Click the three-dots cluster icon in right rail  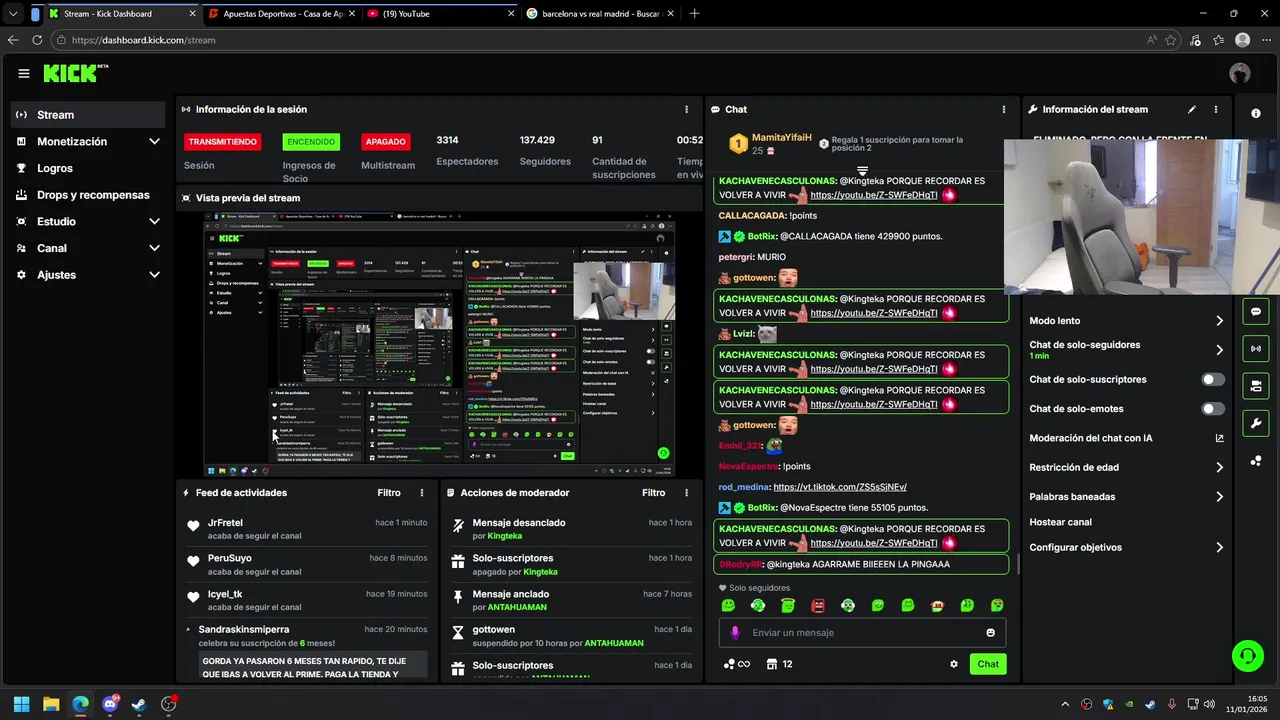tap(1256, 461)
